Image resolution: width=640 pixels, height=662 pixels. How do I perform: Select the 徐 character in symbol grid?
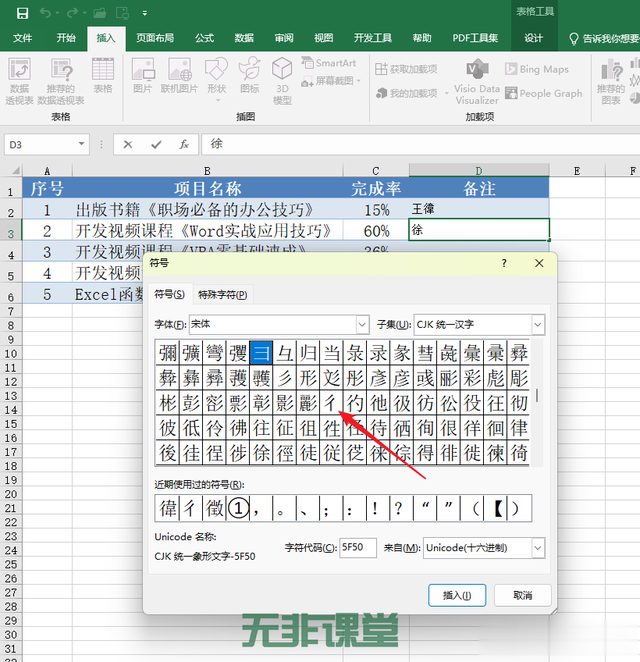(x=261, y=453)
